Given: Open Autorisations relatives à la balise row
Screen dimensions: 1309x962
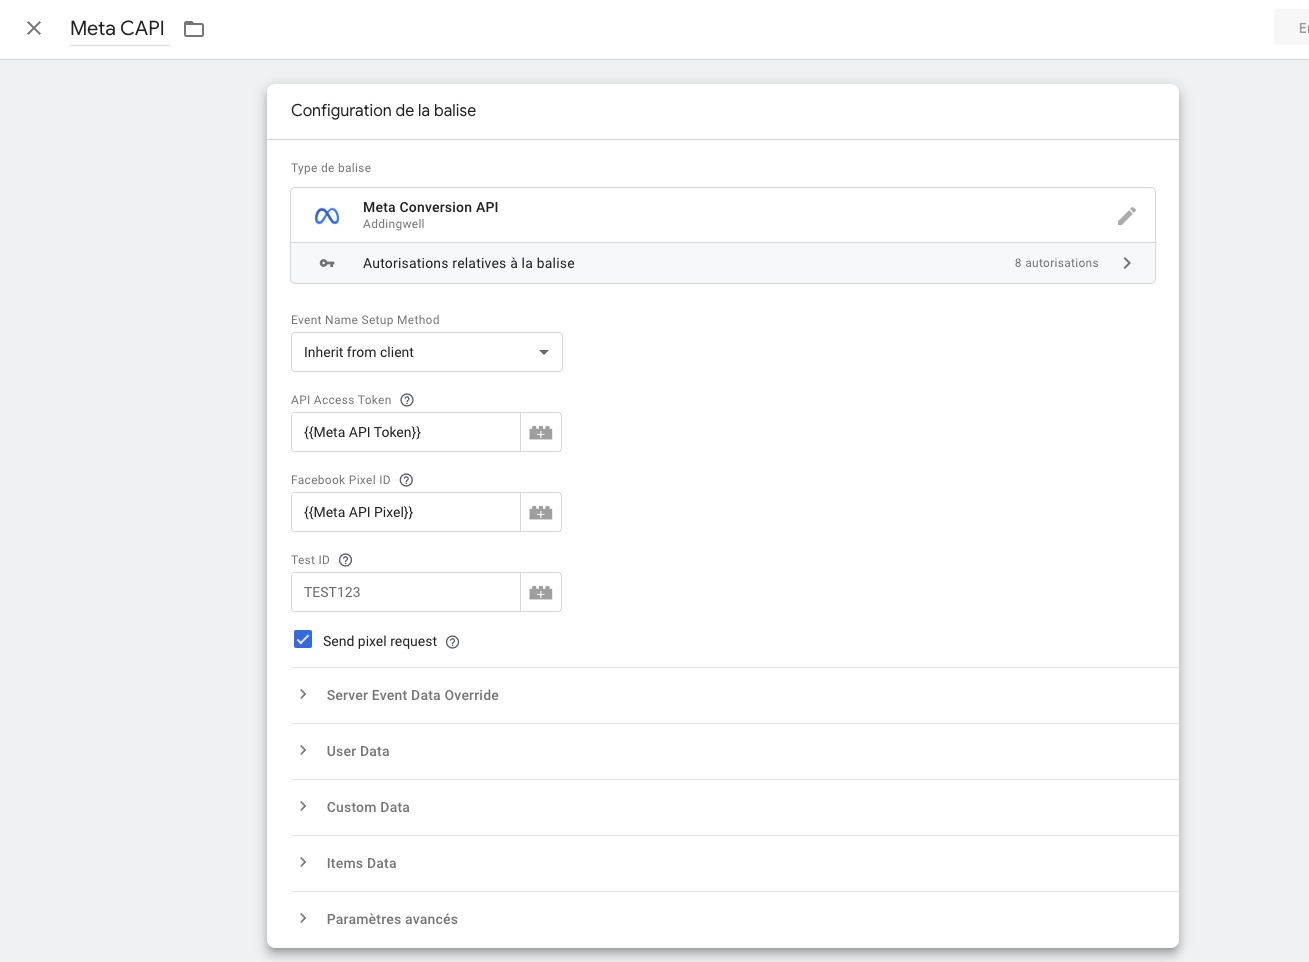Looking at the screenshot, I should point(723,263).
